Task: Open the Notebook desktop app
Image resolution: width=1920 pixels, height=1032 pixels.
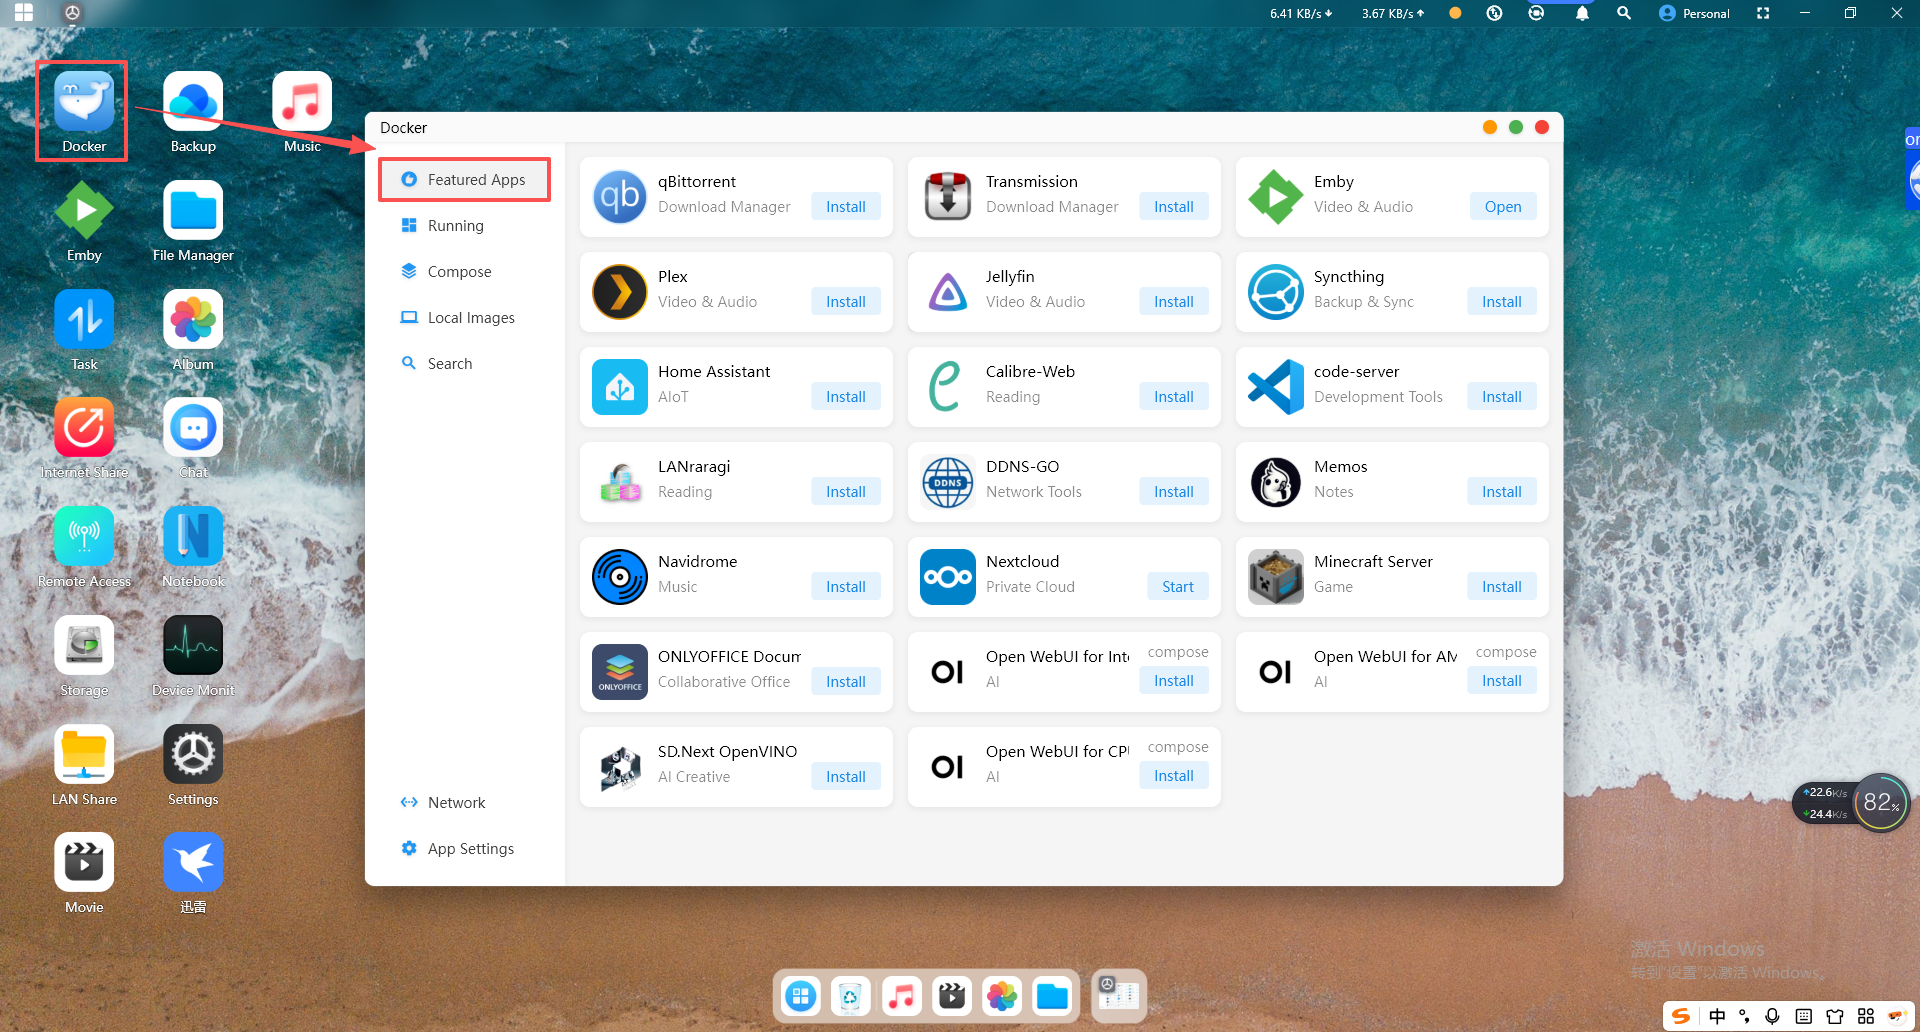Action: [x=193, y=536]
